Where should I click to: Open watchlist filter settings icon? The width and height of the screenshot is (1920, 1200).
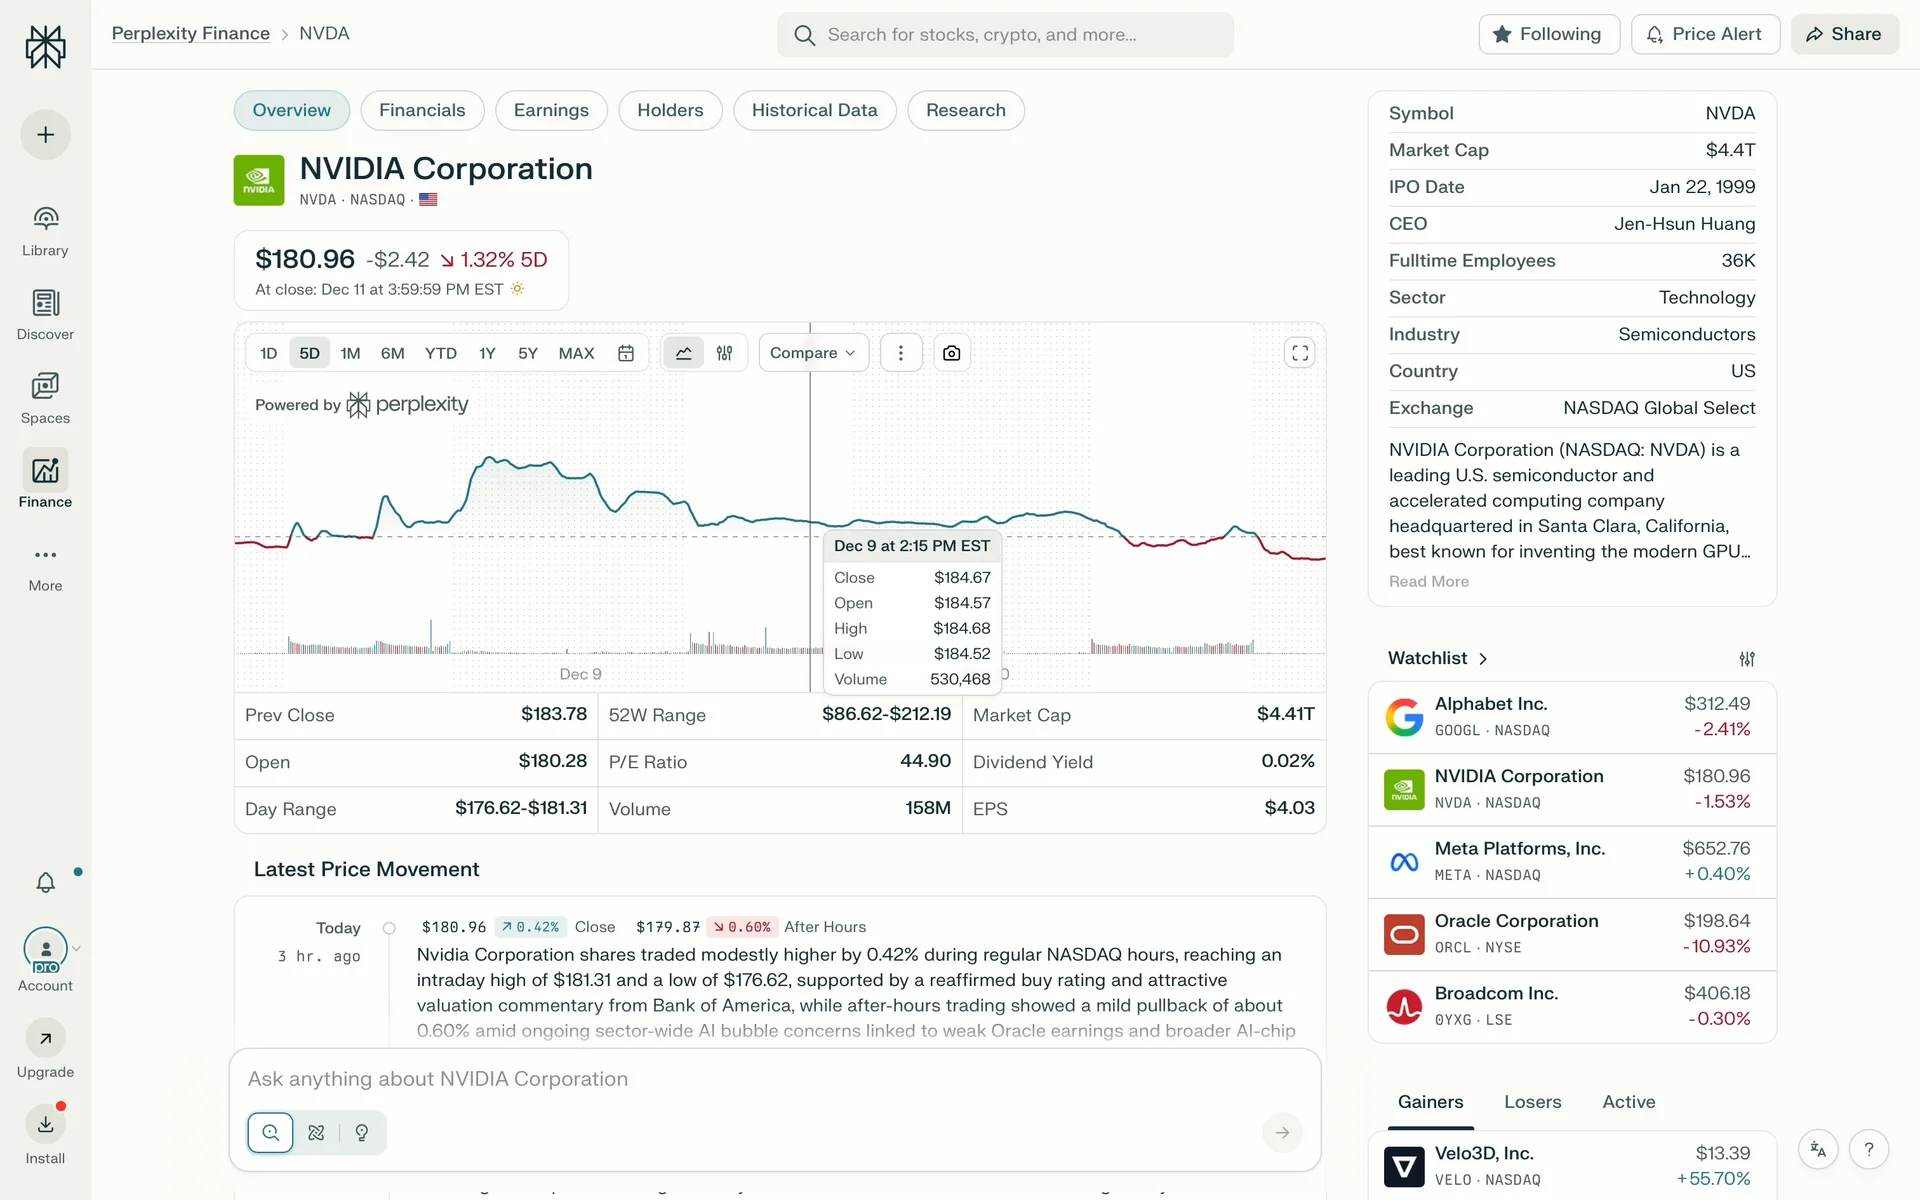tap(1746, 659)
